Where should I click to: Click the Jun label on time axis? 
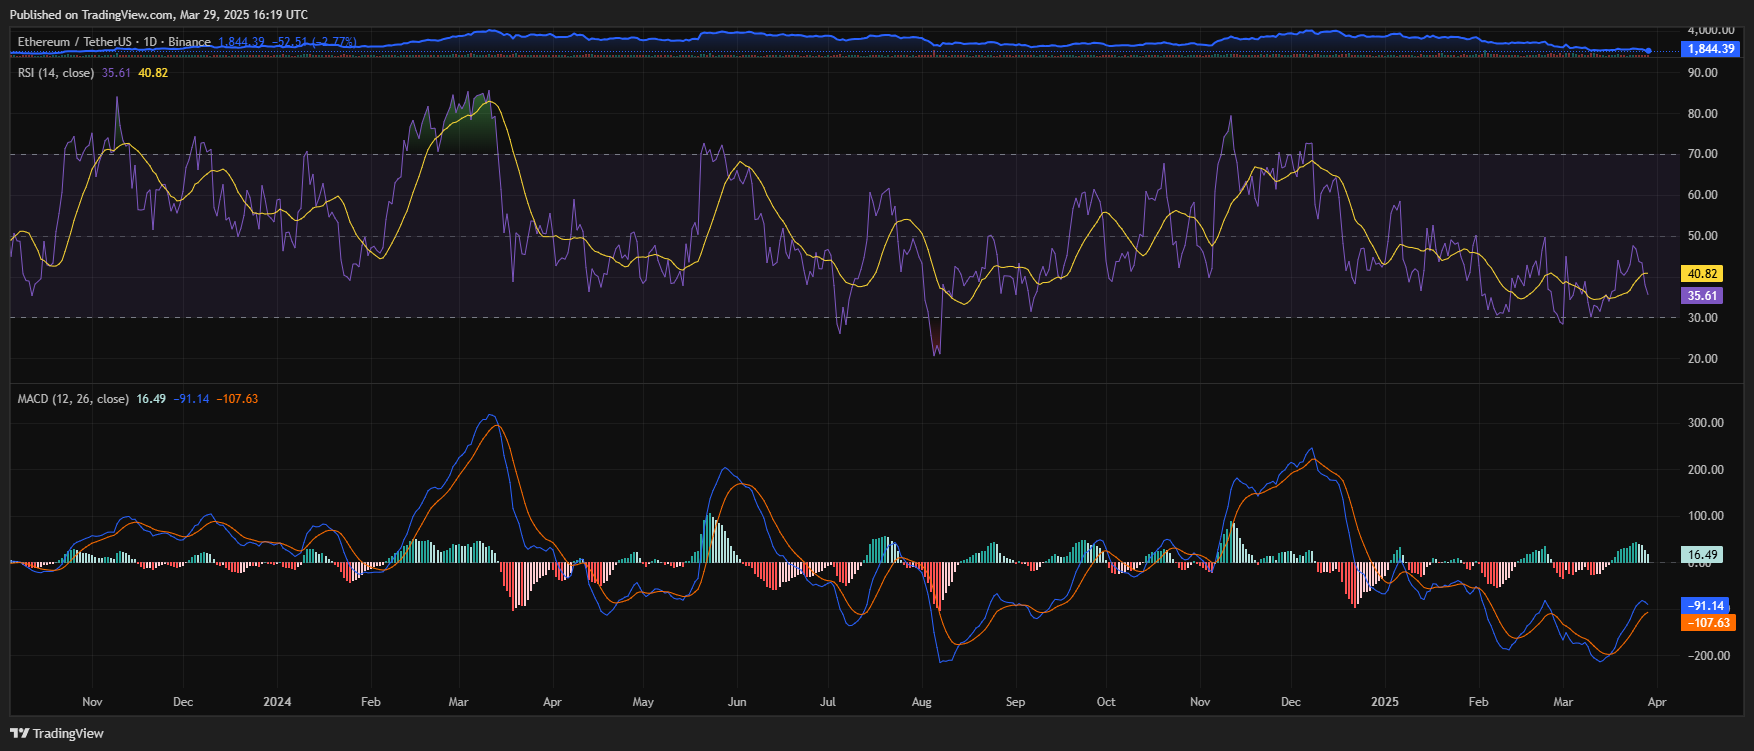pyautogui.click(x=737, y=702)
